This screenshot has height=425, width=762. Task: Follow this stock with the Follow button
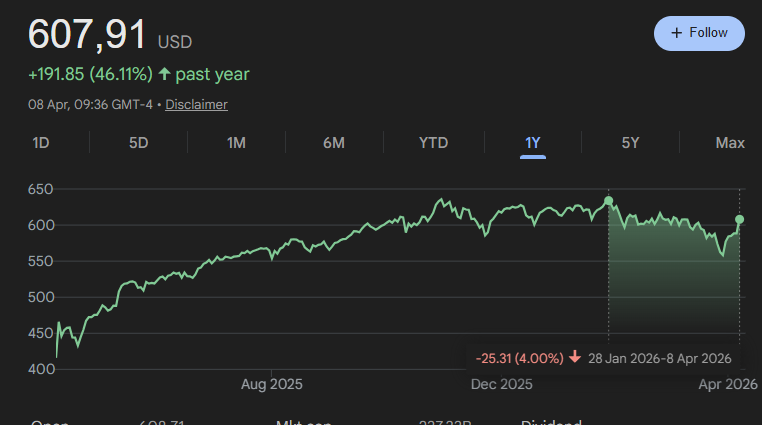pos(699,34)
